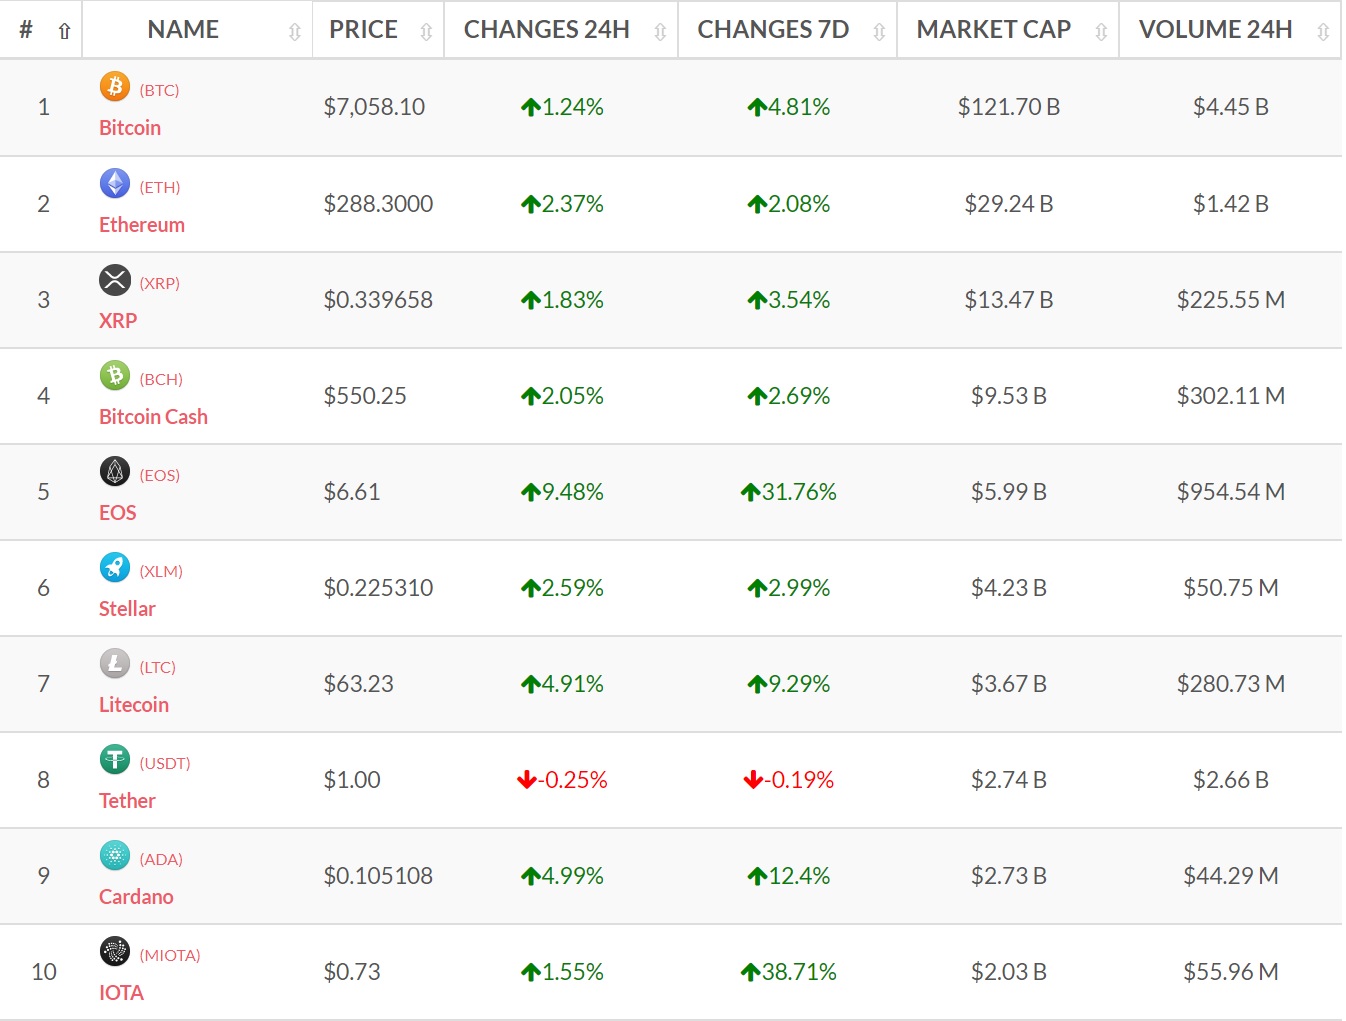Image resolution: width=1346 pixels, height=1021 pixels.
Task: Click the (BCH) ticker symbol
Action: (161, 379)
